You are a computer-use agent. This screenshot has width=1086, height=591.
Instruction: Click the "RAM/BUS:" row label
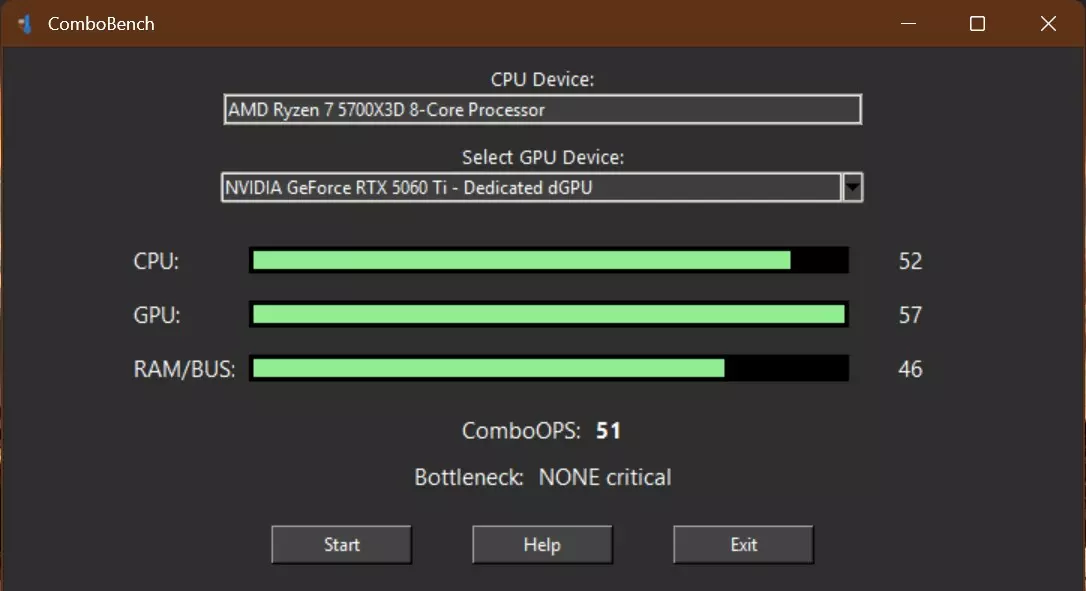(184, 369)
